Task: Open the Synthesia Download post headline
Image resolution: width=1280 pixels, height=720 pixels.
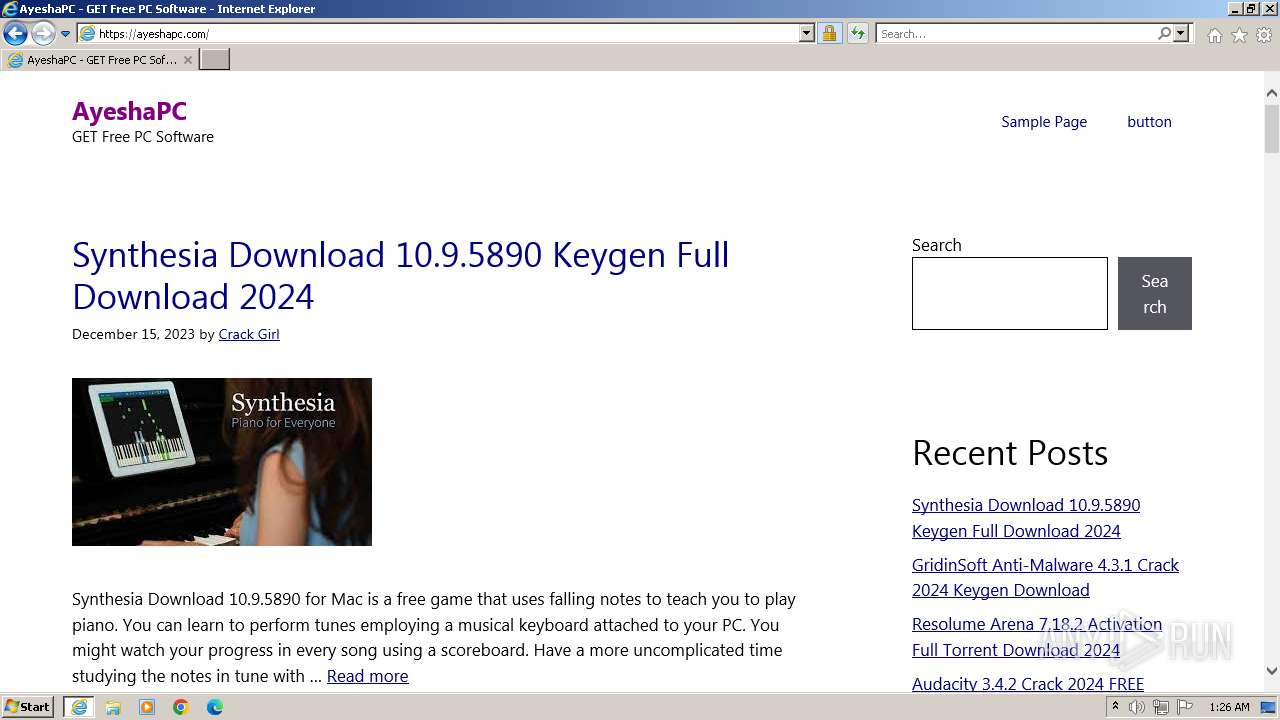Action: (x=400, y=275)
